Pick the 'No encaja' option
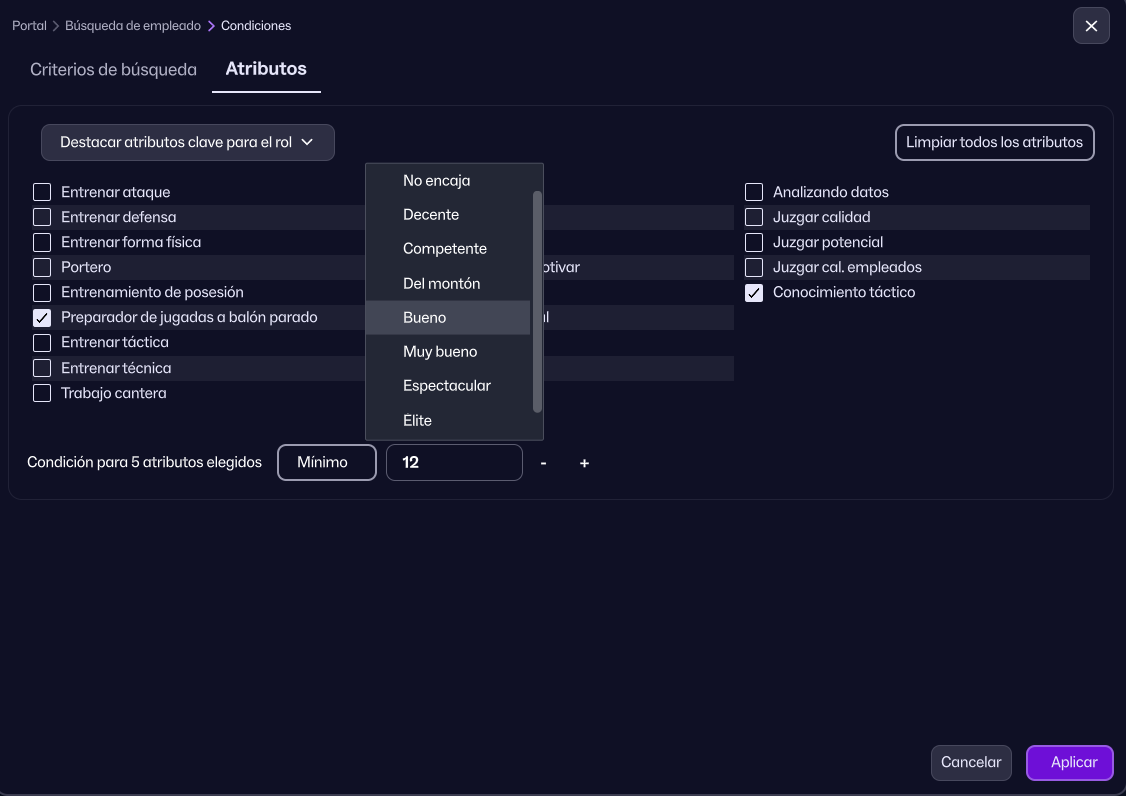The image size is (1126, 796). [436, 181]
